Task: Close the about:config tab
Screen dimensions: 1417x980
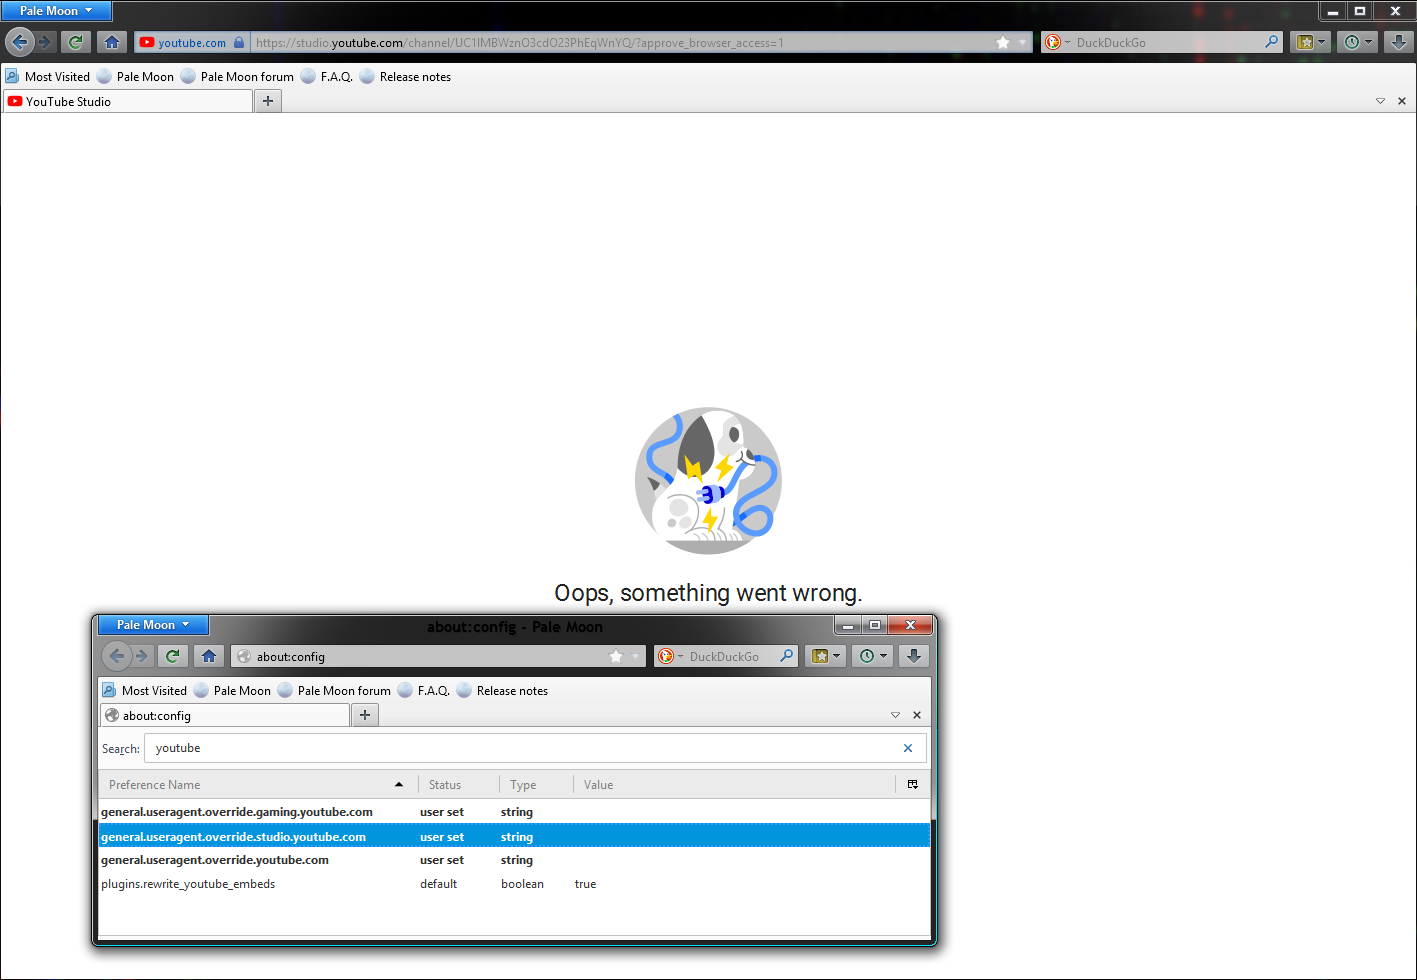Action: 917,715
